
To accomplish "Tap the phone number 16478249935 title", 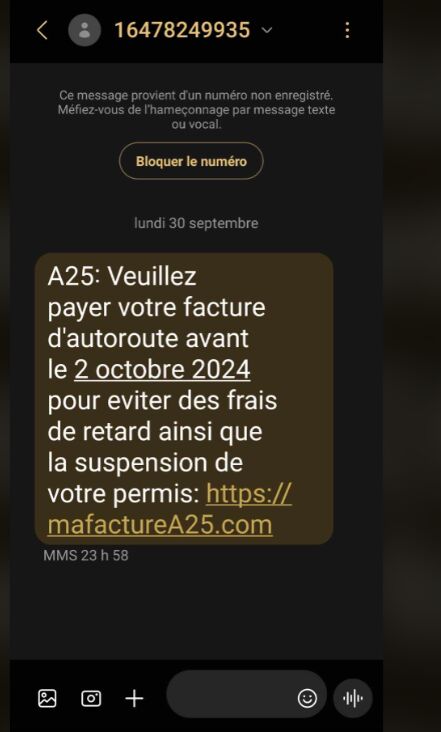I will pos(182,30).
